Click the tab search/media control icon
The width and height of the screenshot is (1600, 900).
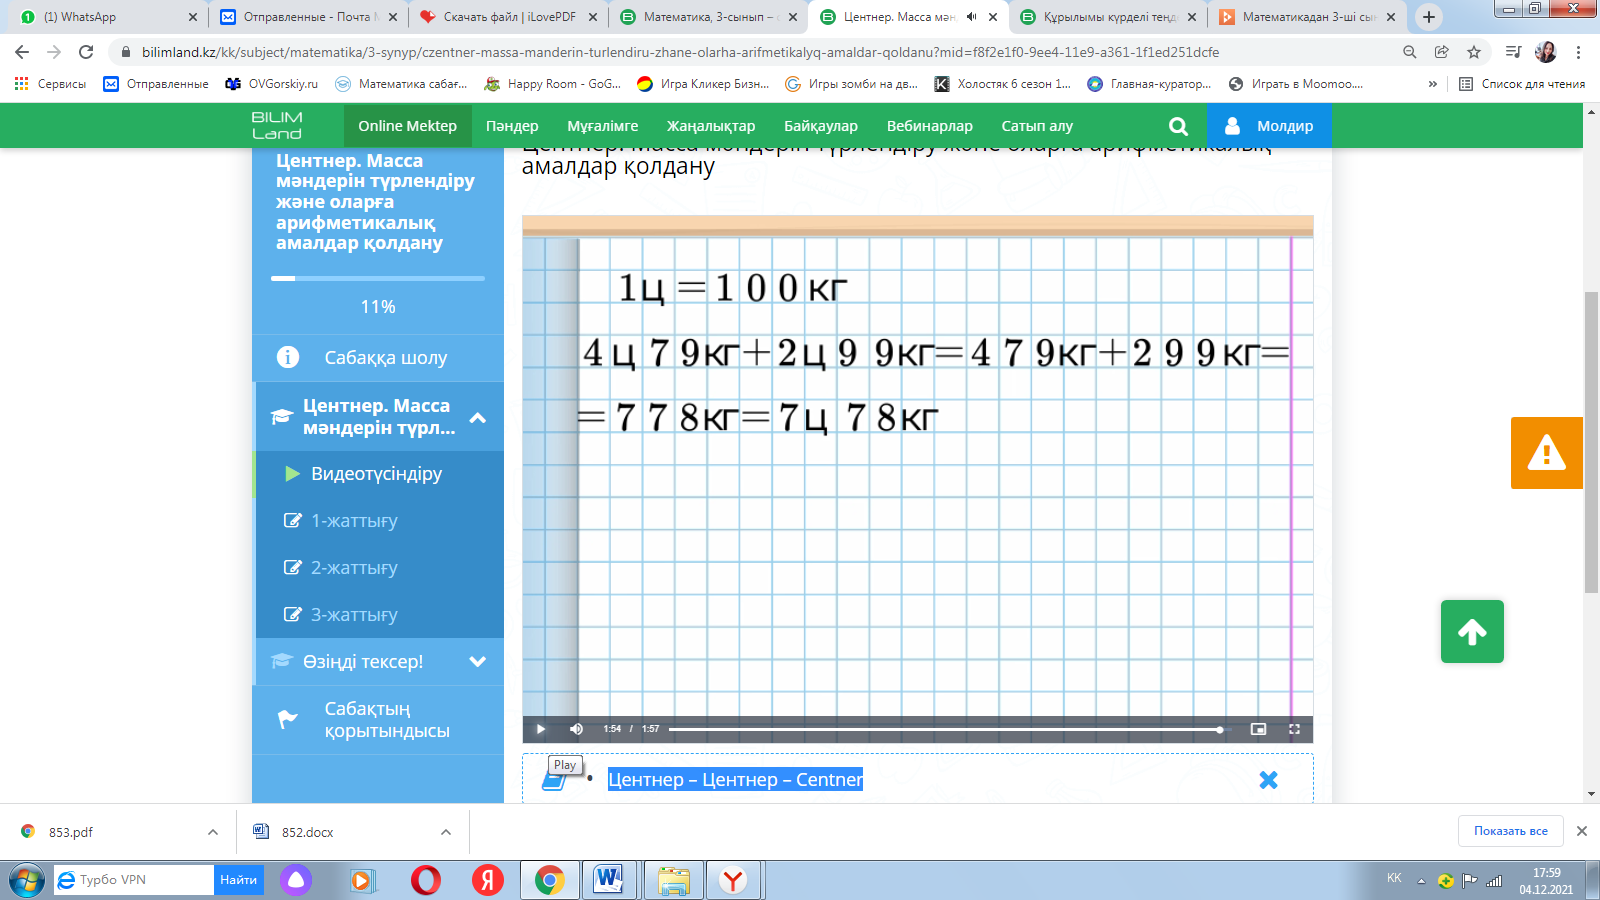click(x=1513, y=52)
